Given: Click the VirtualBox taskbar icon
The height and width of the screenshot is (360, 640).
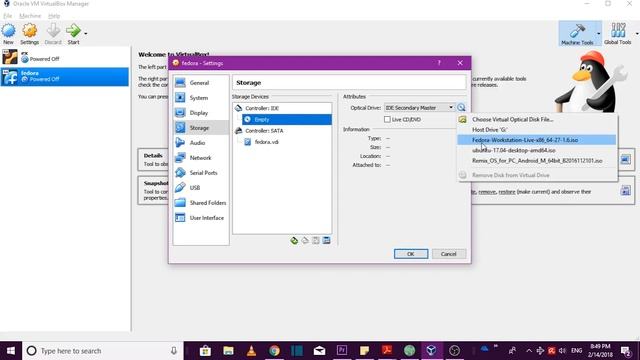Looking at the screenshot, I should coord(431,351).
